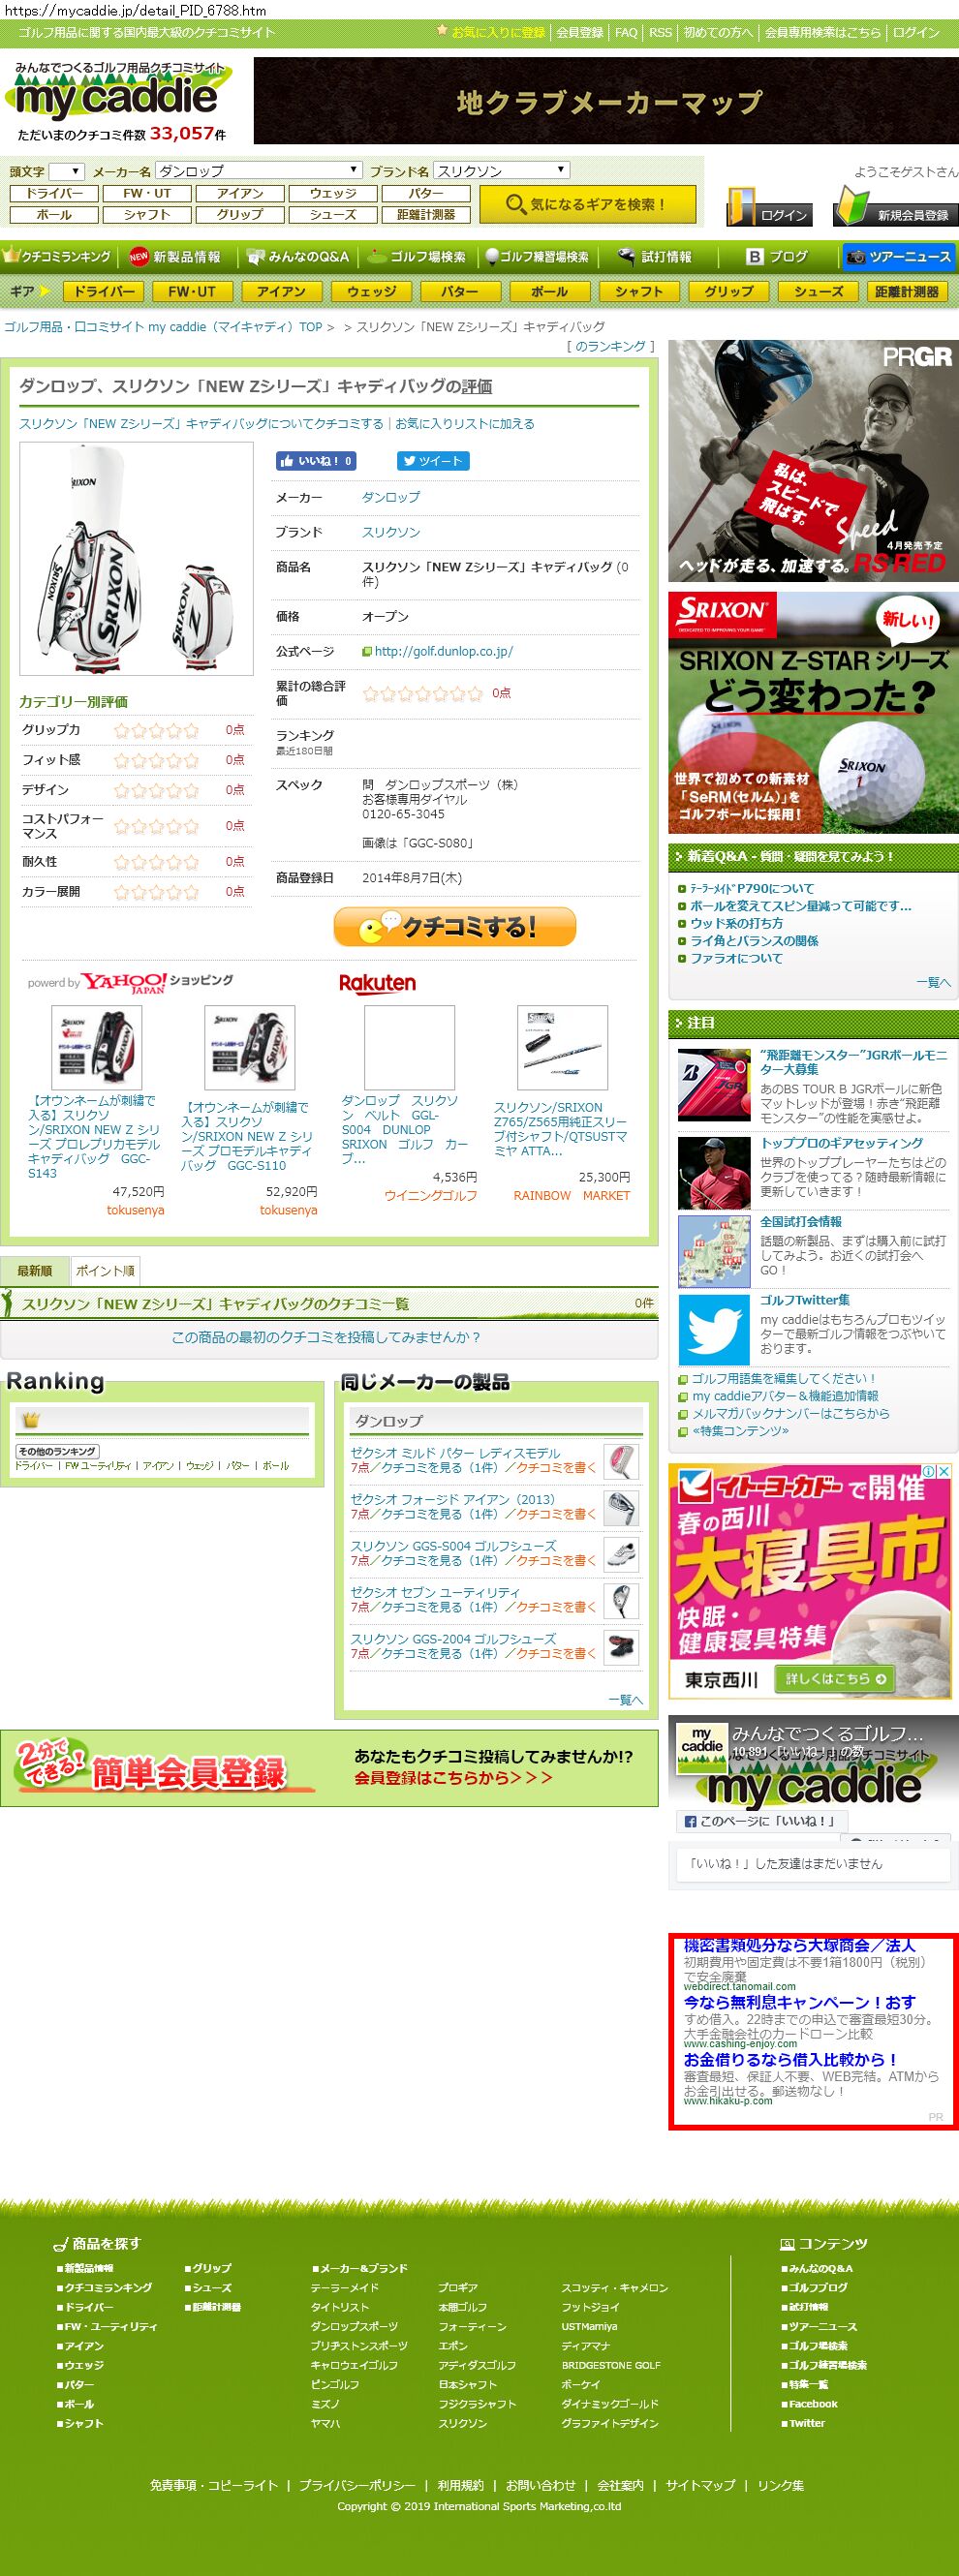Click the ウェッジ search category button
The width and height of the screenshot is (959, 2576).
[333, 193]
